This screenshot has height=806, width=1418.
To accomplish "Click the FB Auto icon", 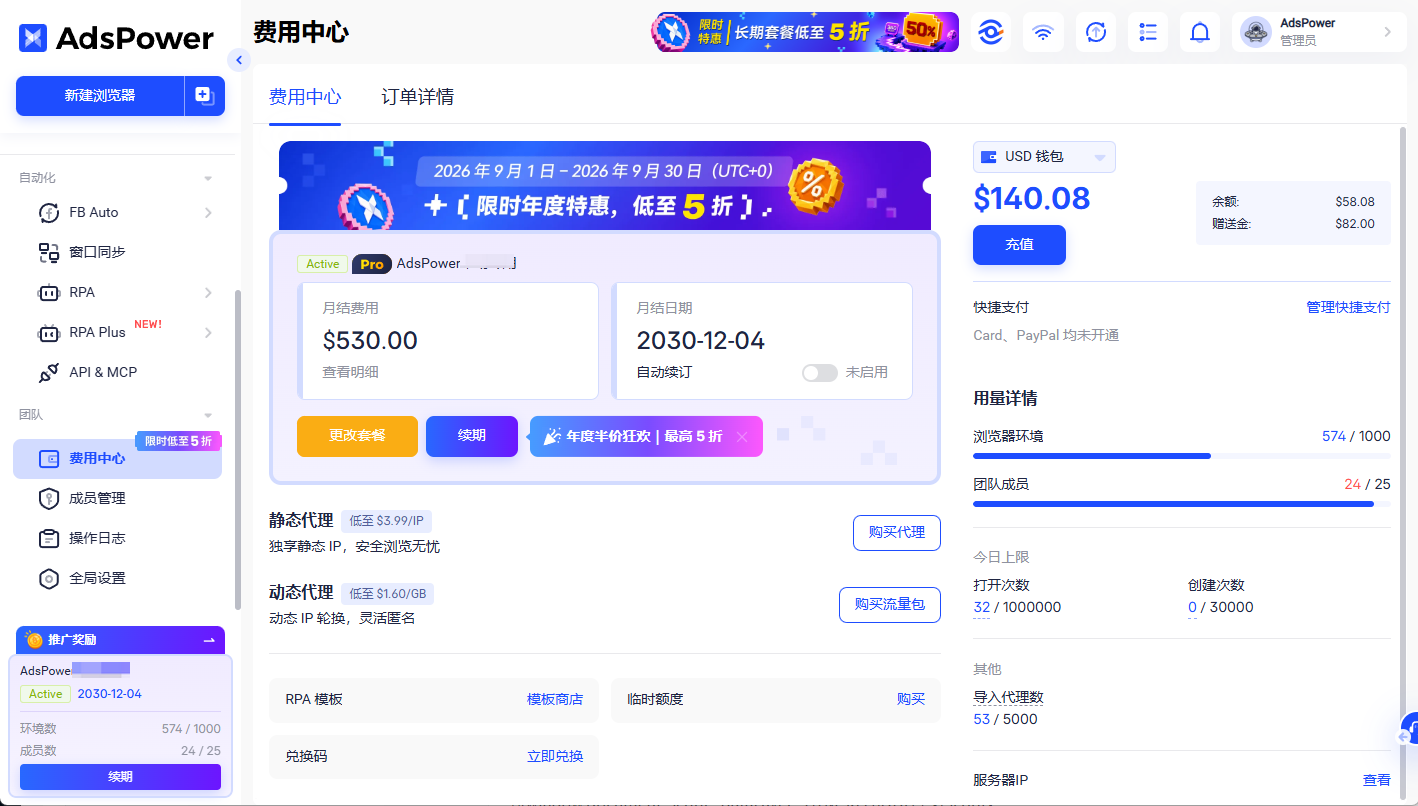I will click(49, 212).
